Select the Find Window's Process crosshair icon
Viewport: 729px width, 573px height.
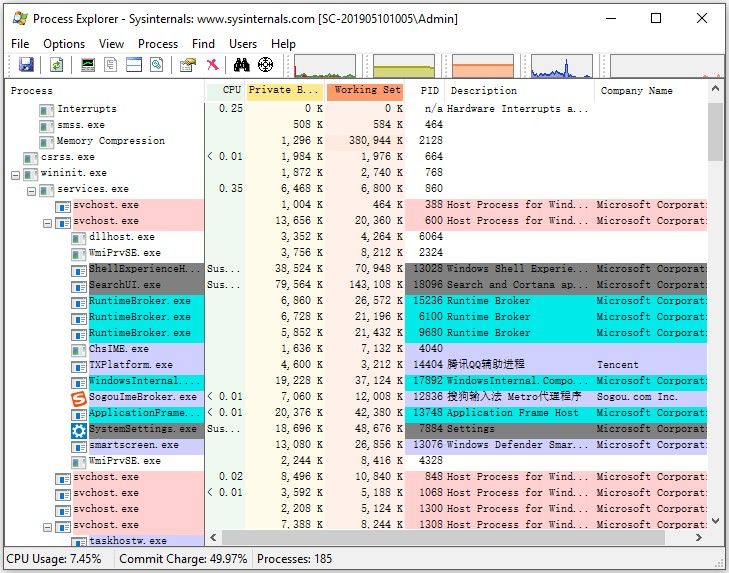[x=265, y=65]
